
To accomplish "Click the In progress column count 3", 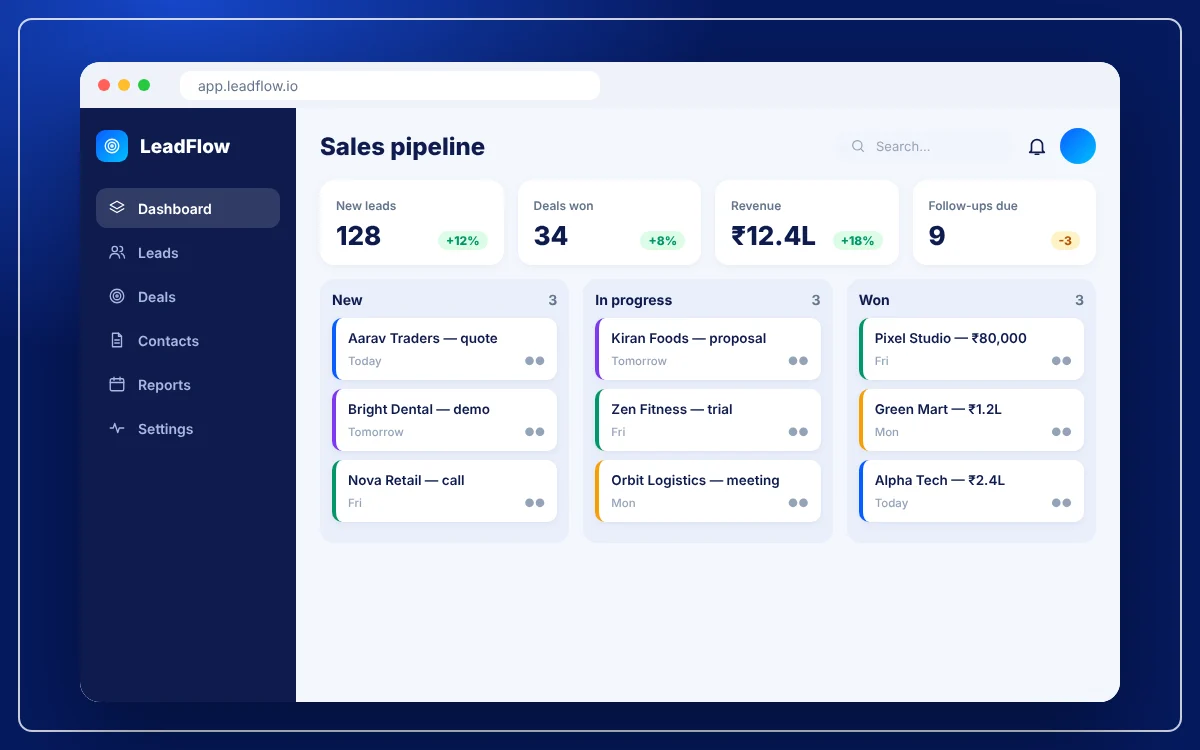I will (816, 300).
